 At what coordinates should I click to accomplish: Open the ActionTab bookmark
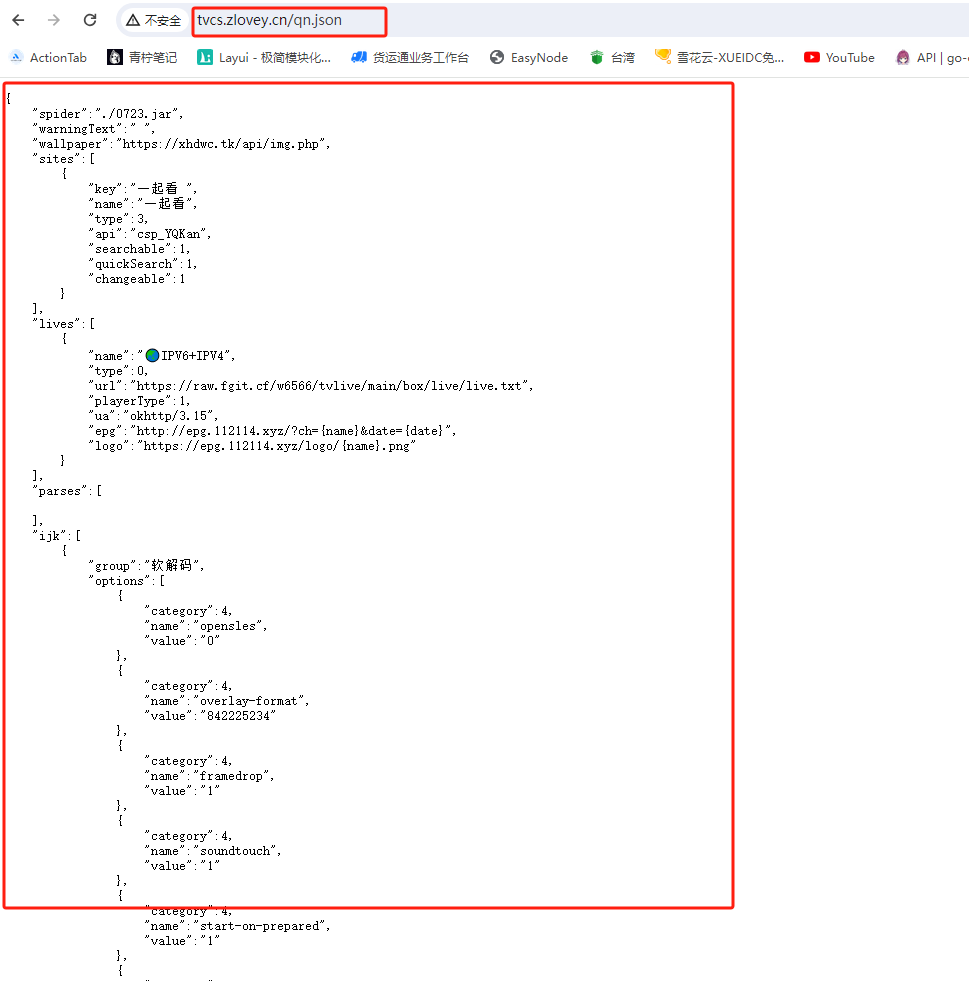tap(48, 58)
